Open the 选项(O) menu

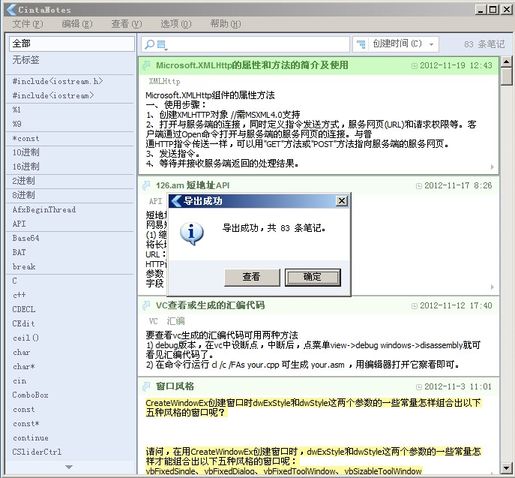(176, 24)
